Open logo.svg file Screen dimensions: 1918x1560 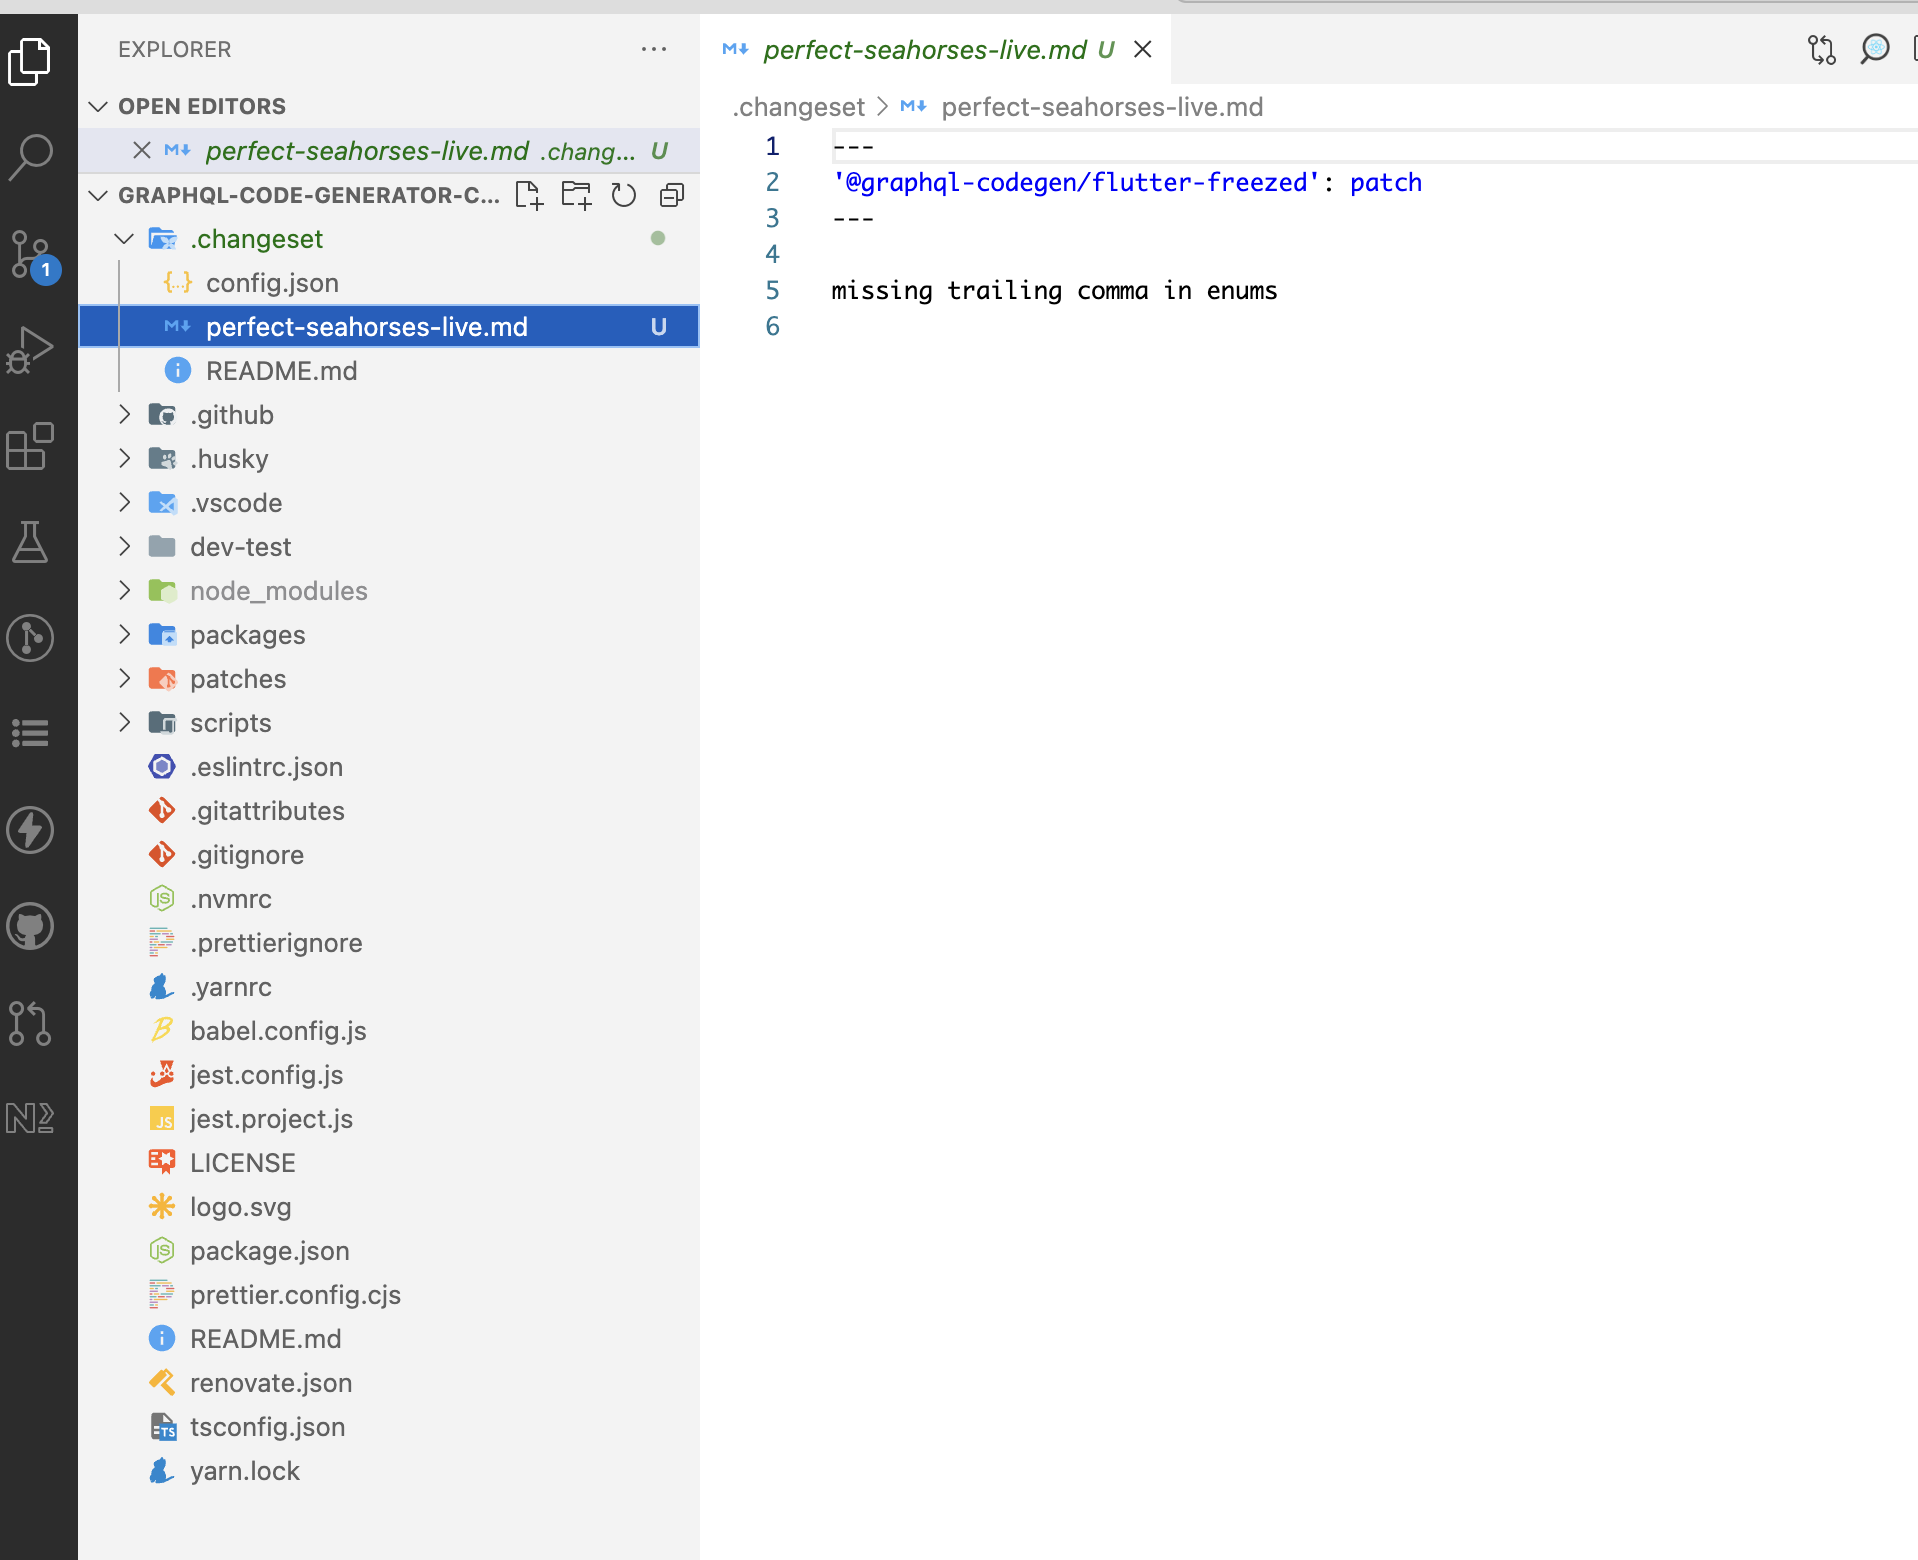pos(389,1207)
